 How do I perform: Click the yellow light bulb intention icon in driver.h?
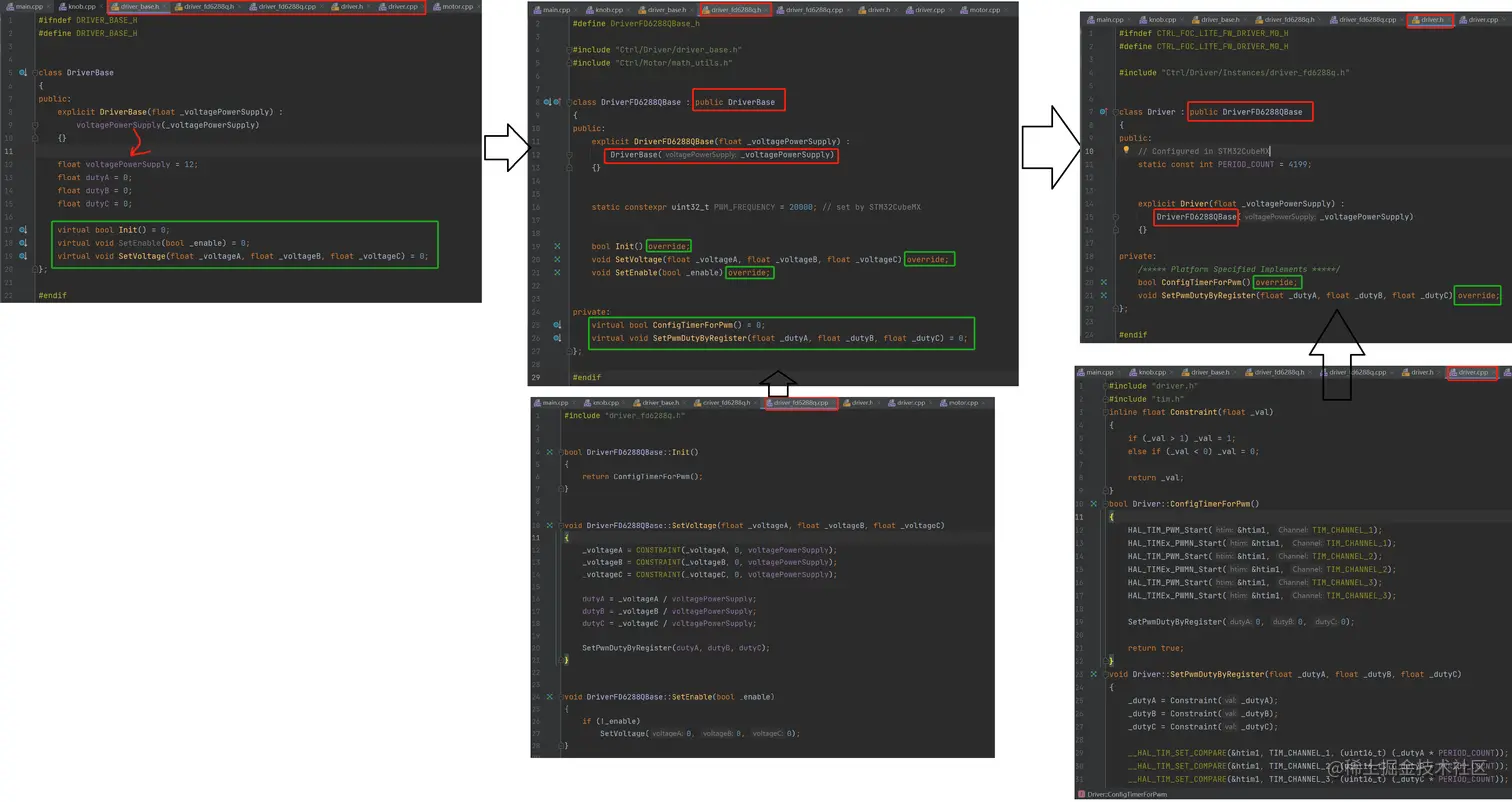pos(1125,151)
